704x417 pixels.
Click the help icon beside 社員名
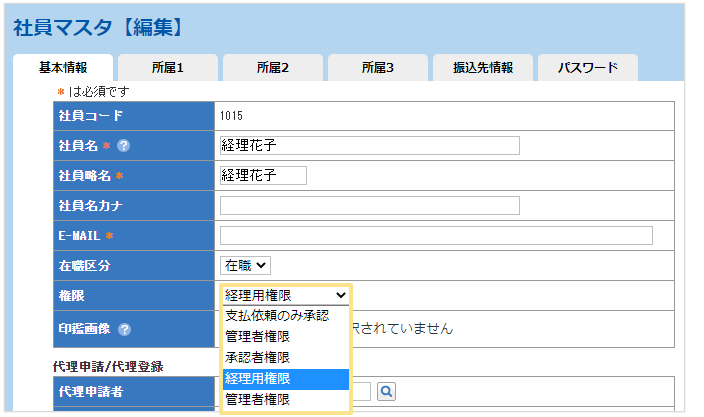(124, 146)
